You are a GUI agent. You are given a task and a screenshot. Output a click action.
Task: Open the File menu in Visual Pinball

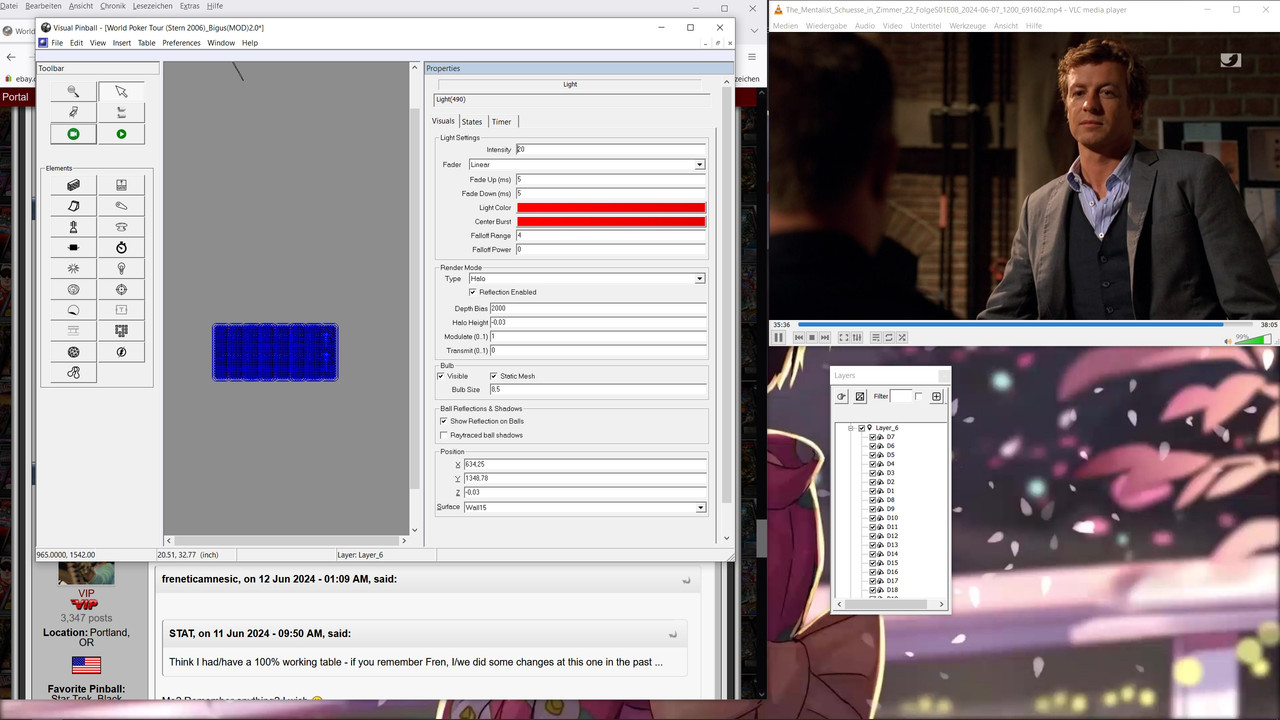57,43
